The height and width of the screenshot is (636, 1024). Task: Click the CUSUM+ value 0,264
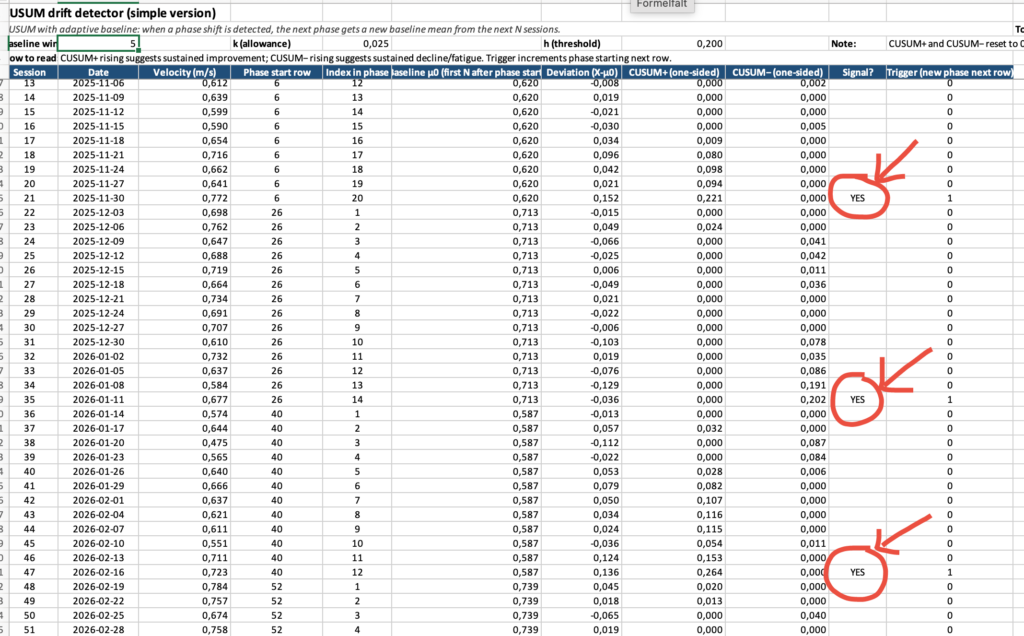coord(709,572)
